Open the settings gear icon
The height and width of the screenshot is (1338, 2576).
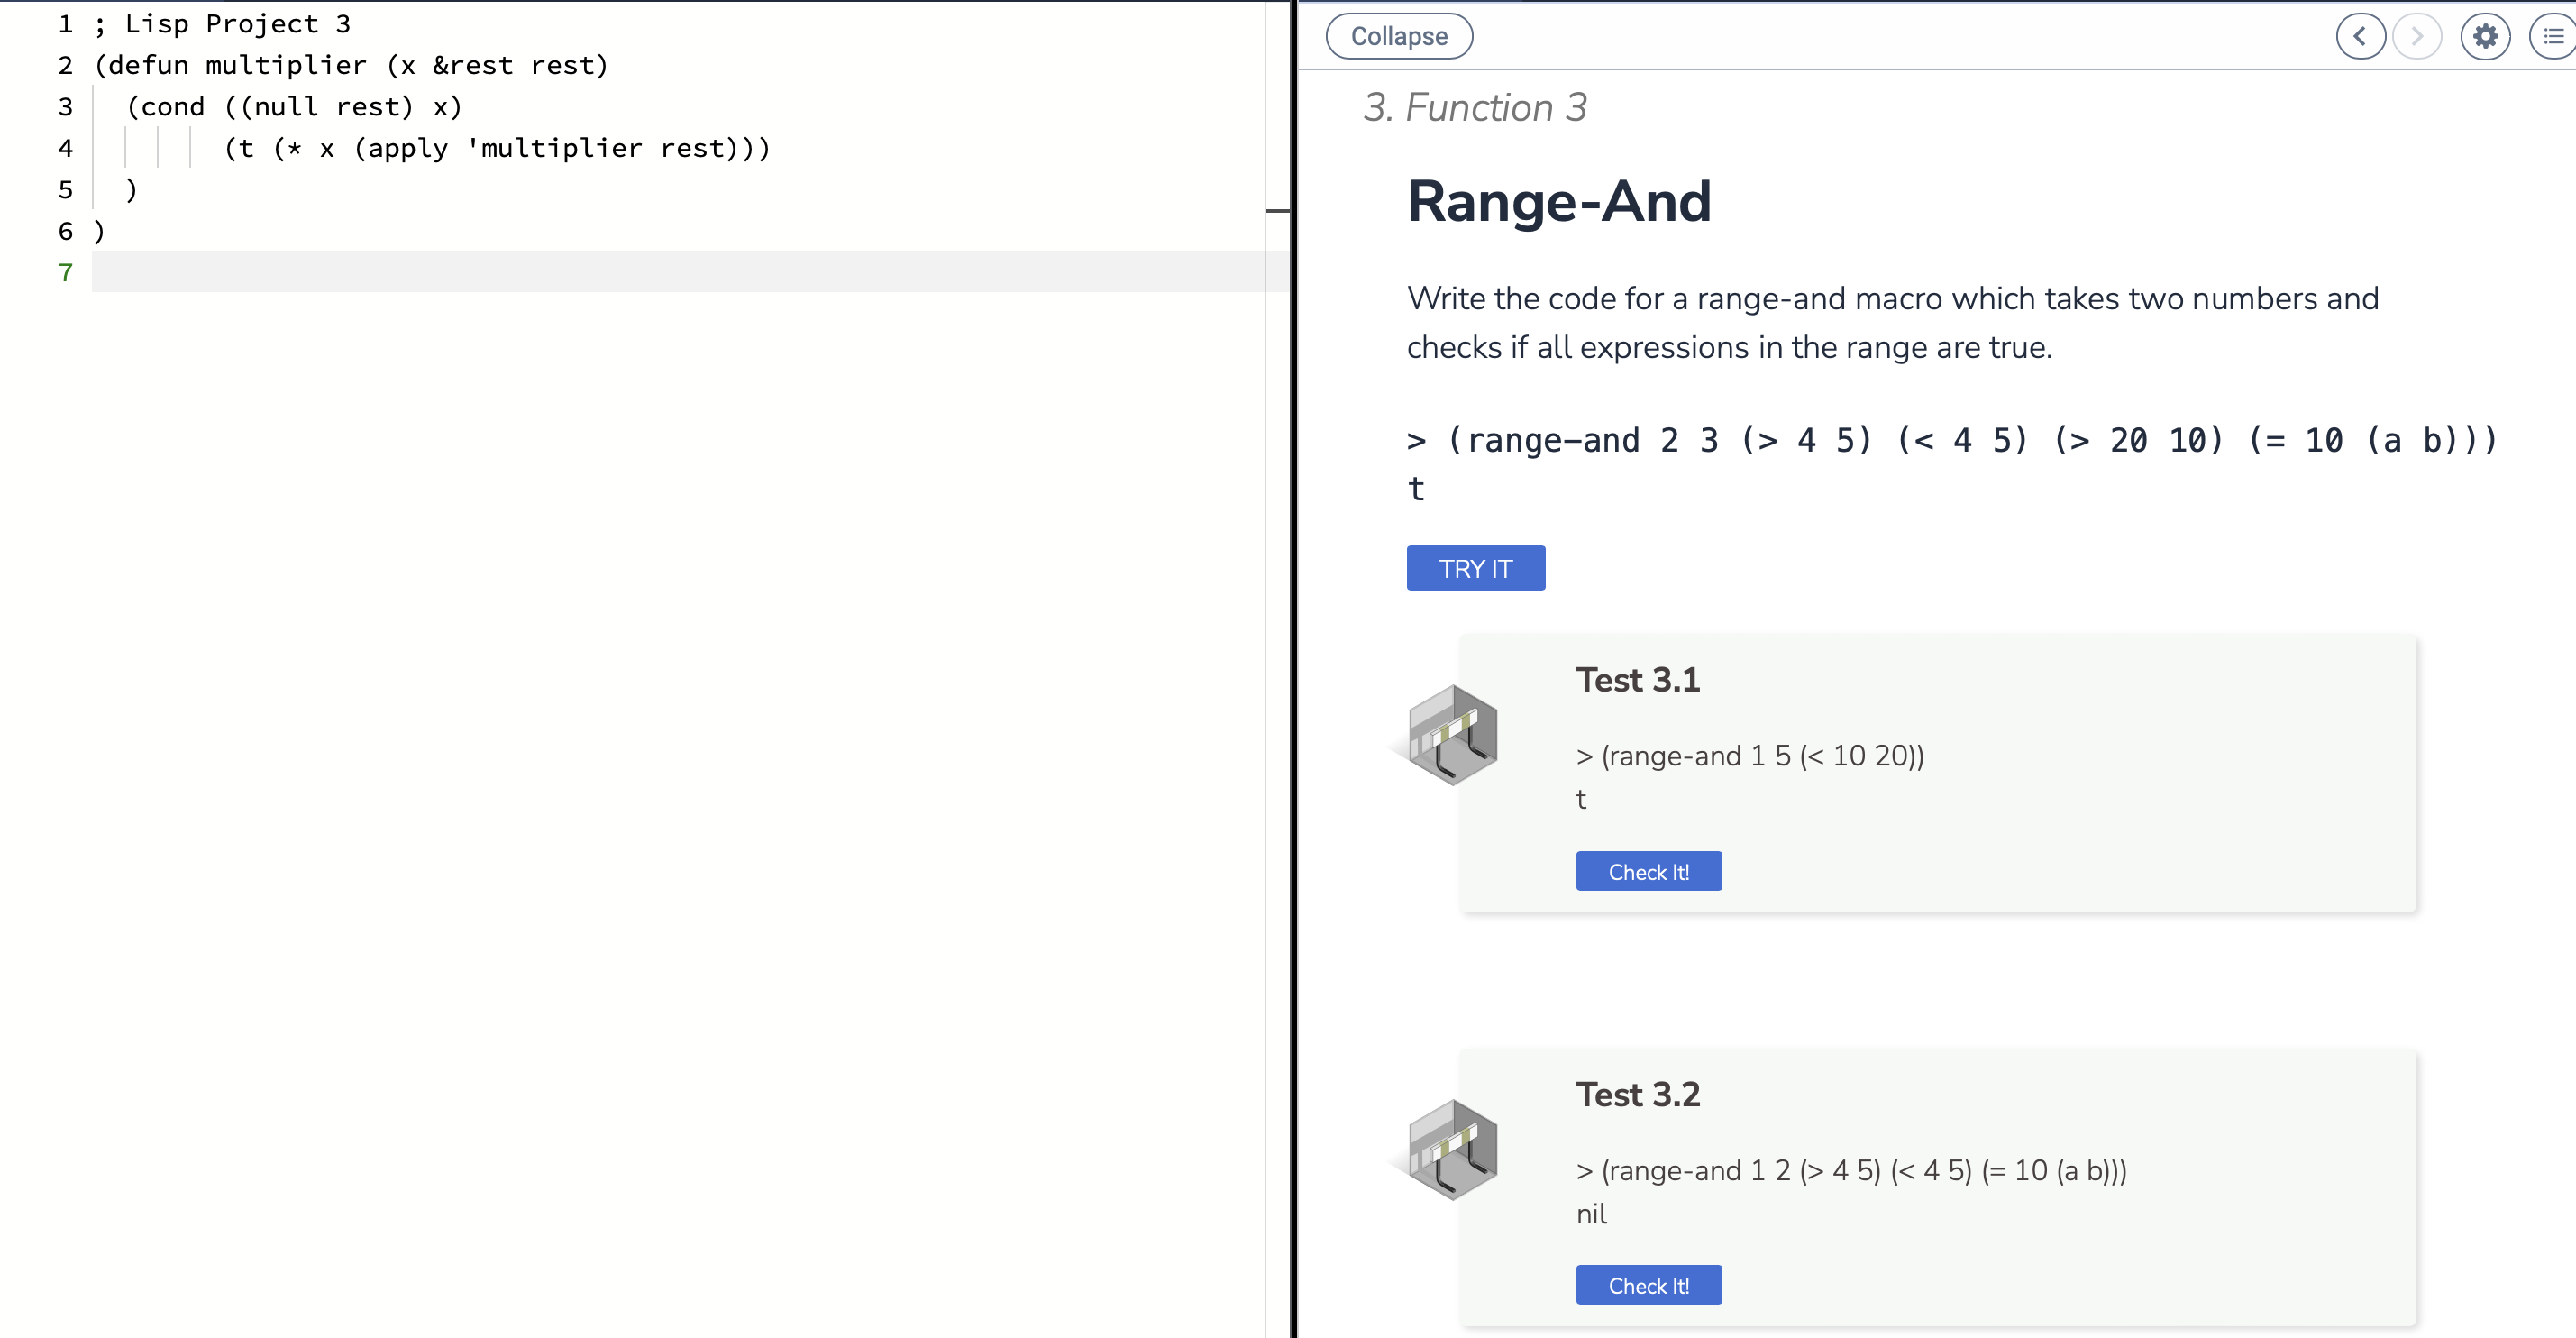(2485, 37)
